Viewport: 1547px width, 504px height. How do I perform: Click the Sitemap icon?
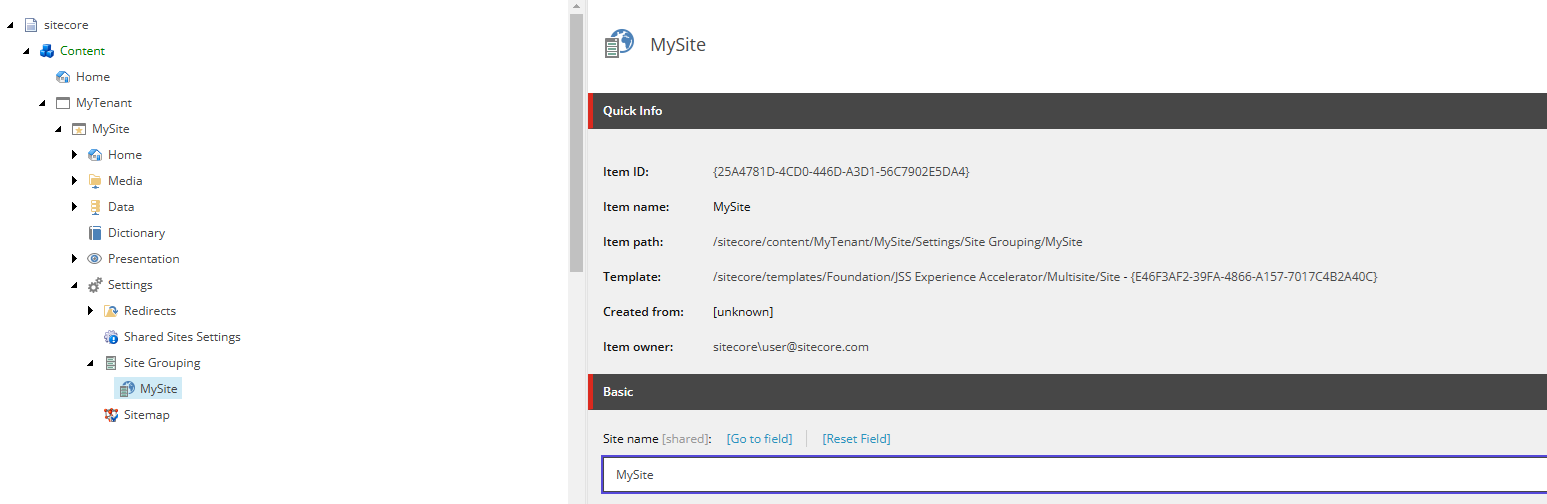[111, 414]
